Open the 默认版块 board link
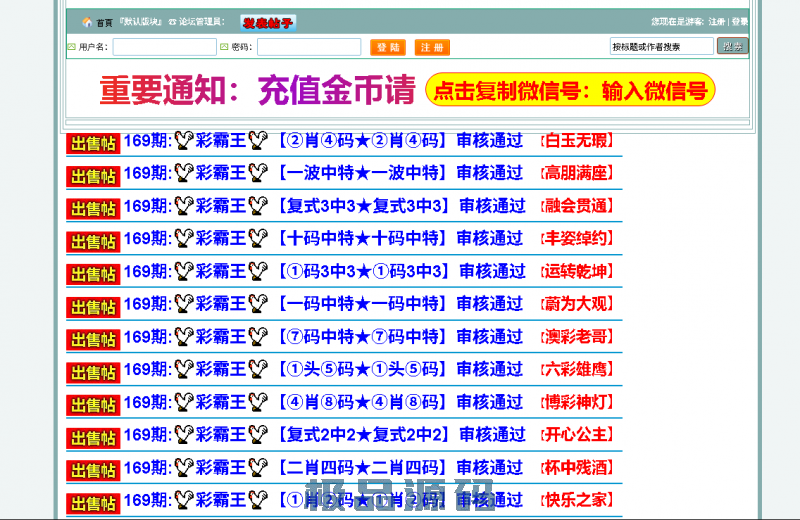800x520 pixels. 141,22
